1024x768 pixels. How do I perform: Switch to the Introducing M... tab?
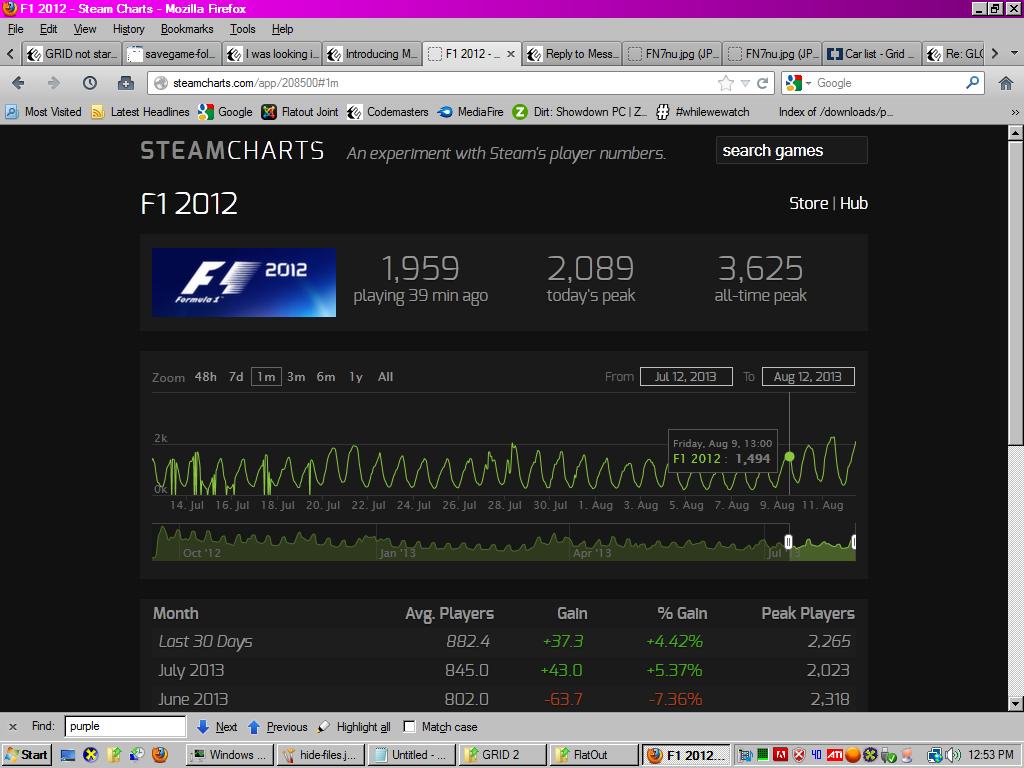click(372, 54)
